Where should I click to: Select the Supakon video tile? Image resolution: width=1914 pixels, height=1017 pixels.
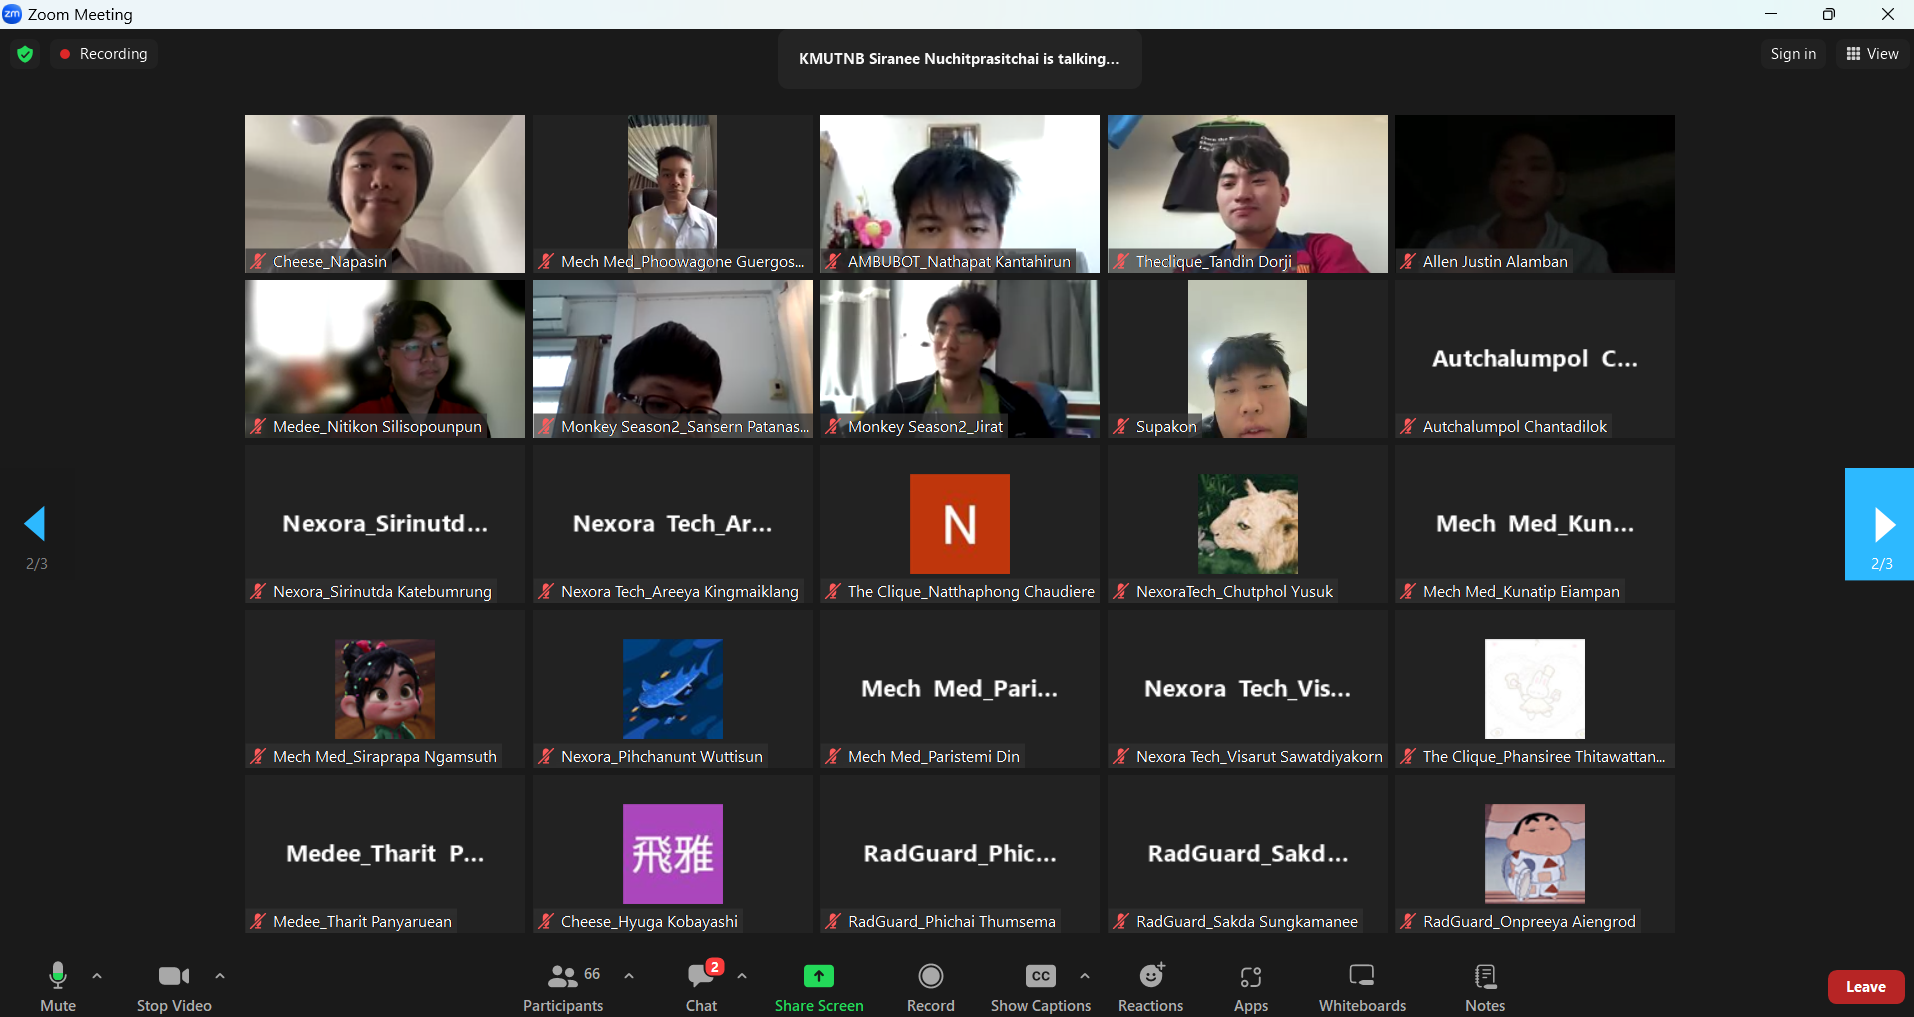tap(1248, 359)
